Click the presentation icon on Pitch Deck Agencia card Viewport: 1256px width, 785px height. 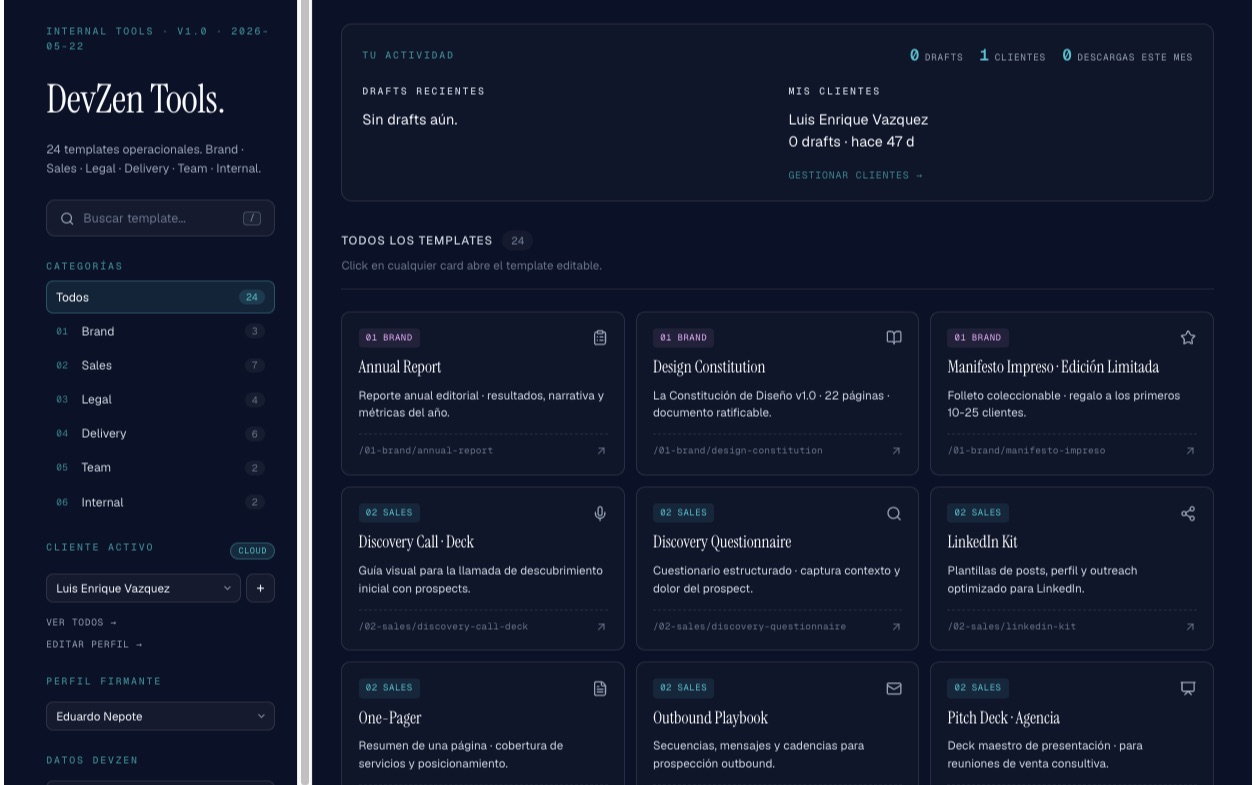point(1188,688)
